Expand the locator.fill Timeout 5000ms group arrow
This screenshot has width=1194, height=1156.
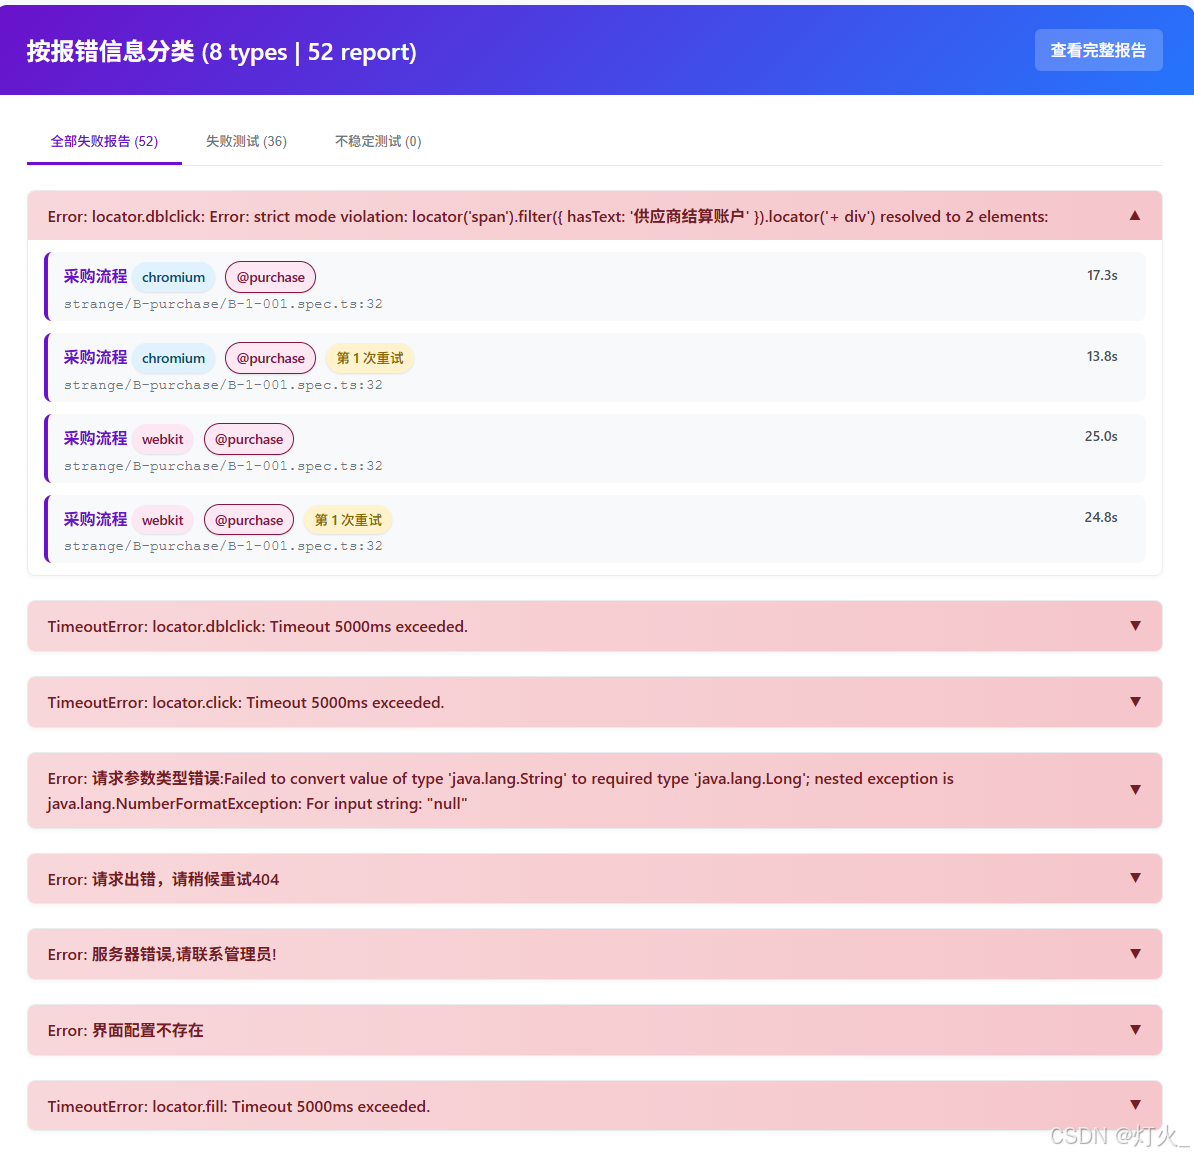1135,1105
